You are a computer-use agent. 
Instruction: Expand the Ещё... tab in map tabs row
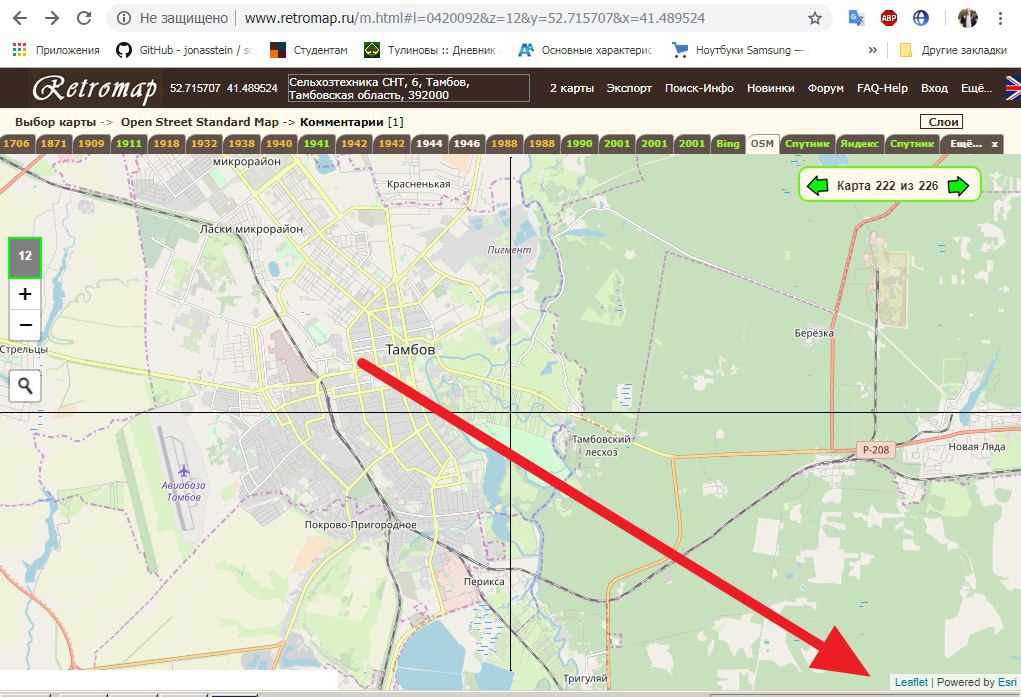point(965,144)
